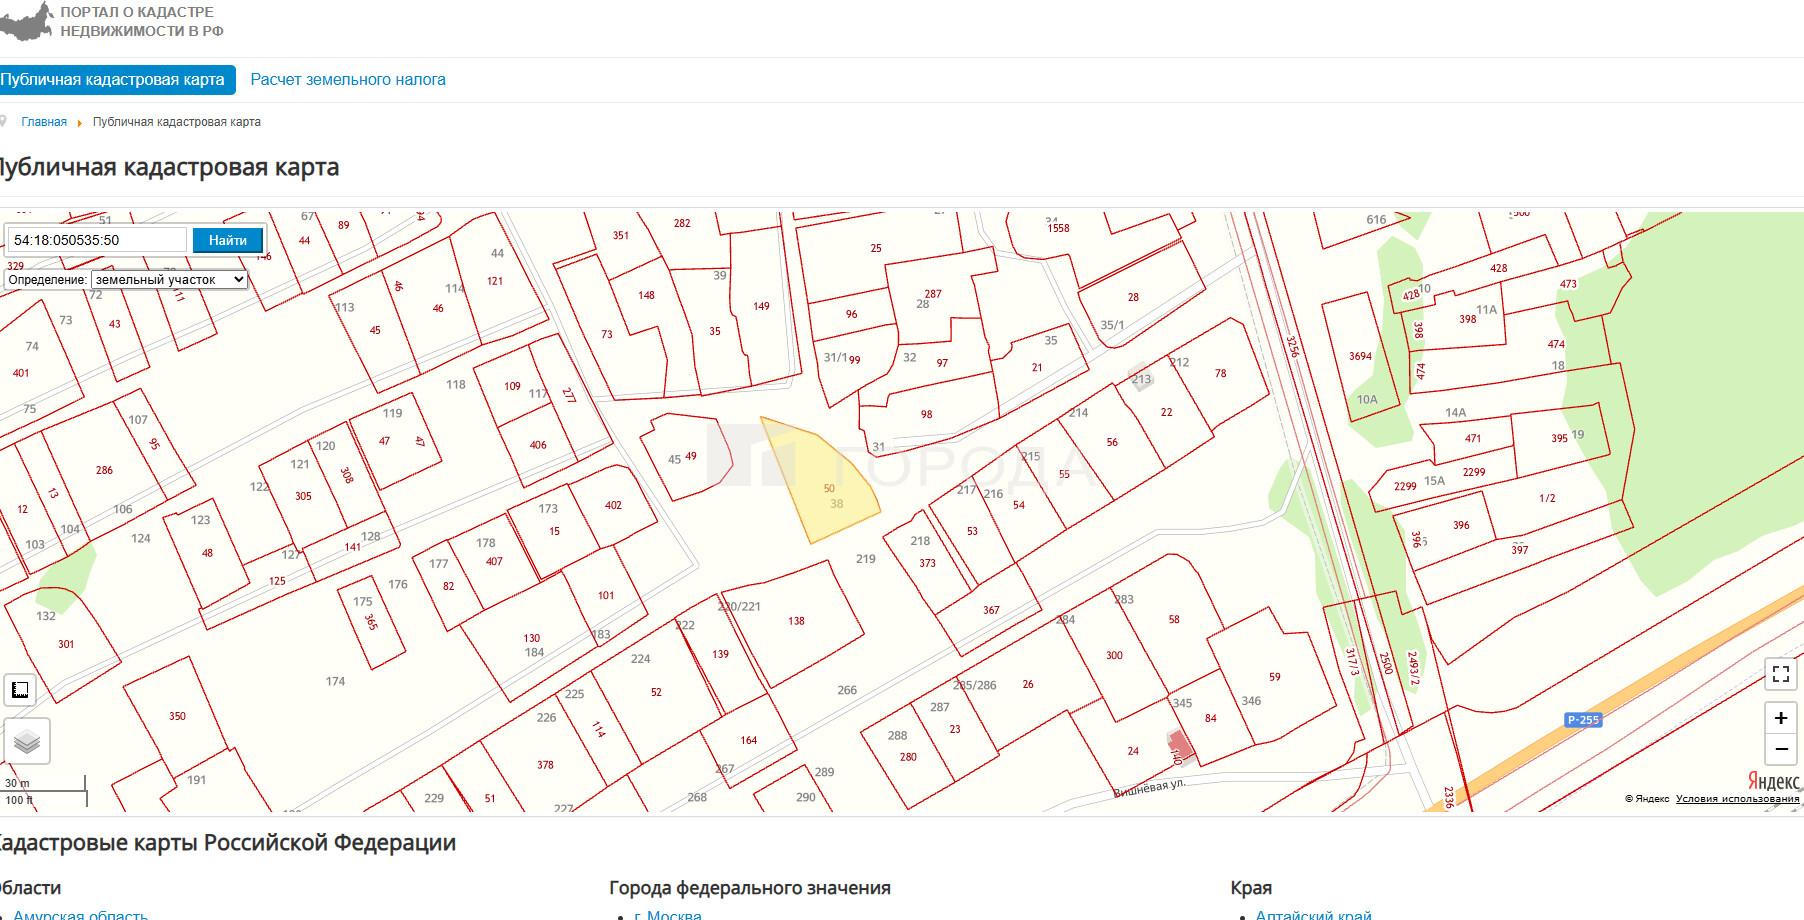
Task: Open the Алтайский край link
Action: point(1313,914)
